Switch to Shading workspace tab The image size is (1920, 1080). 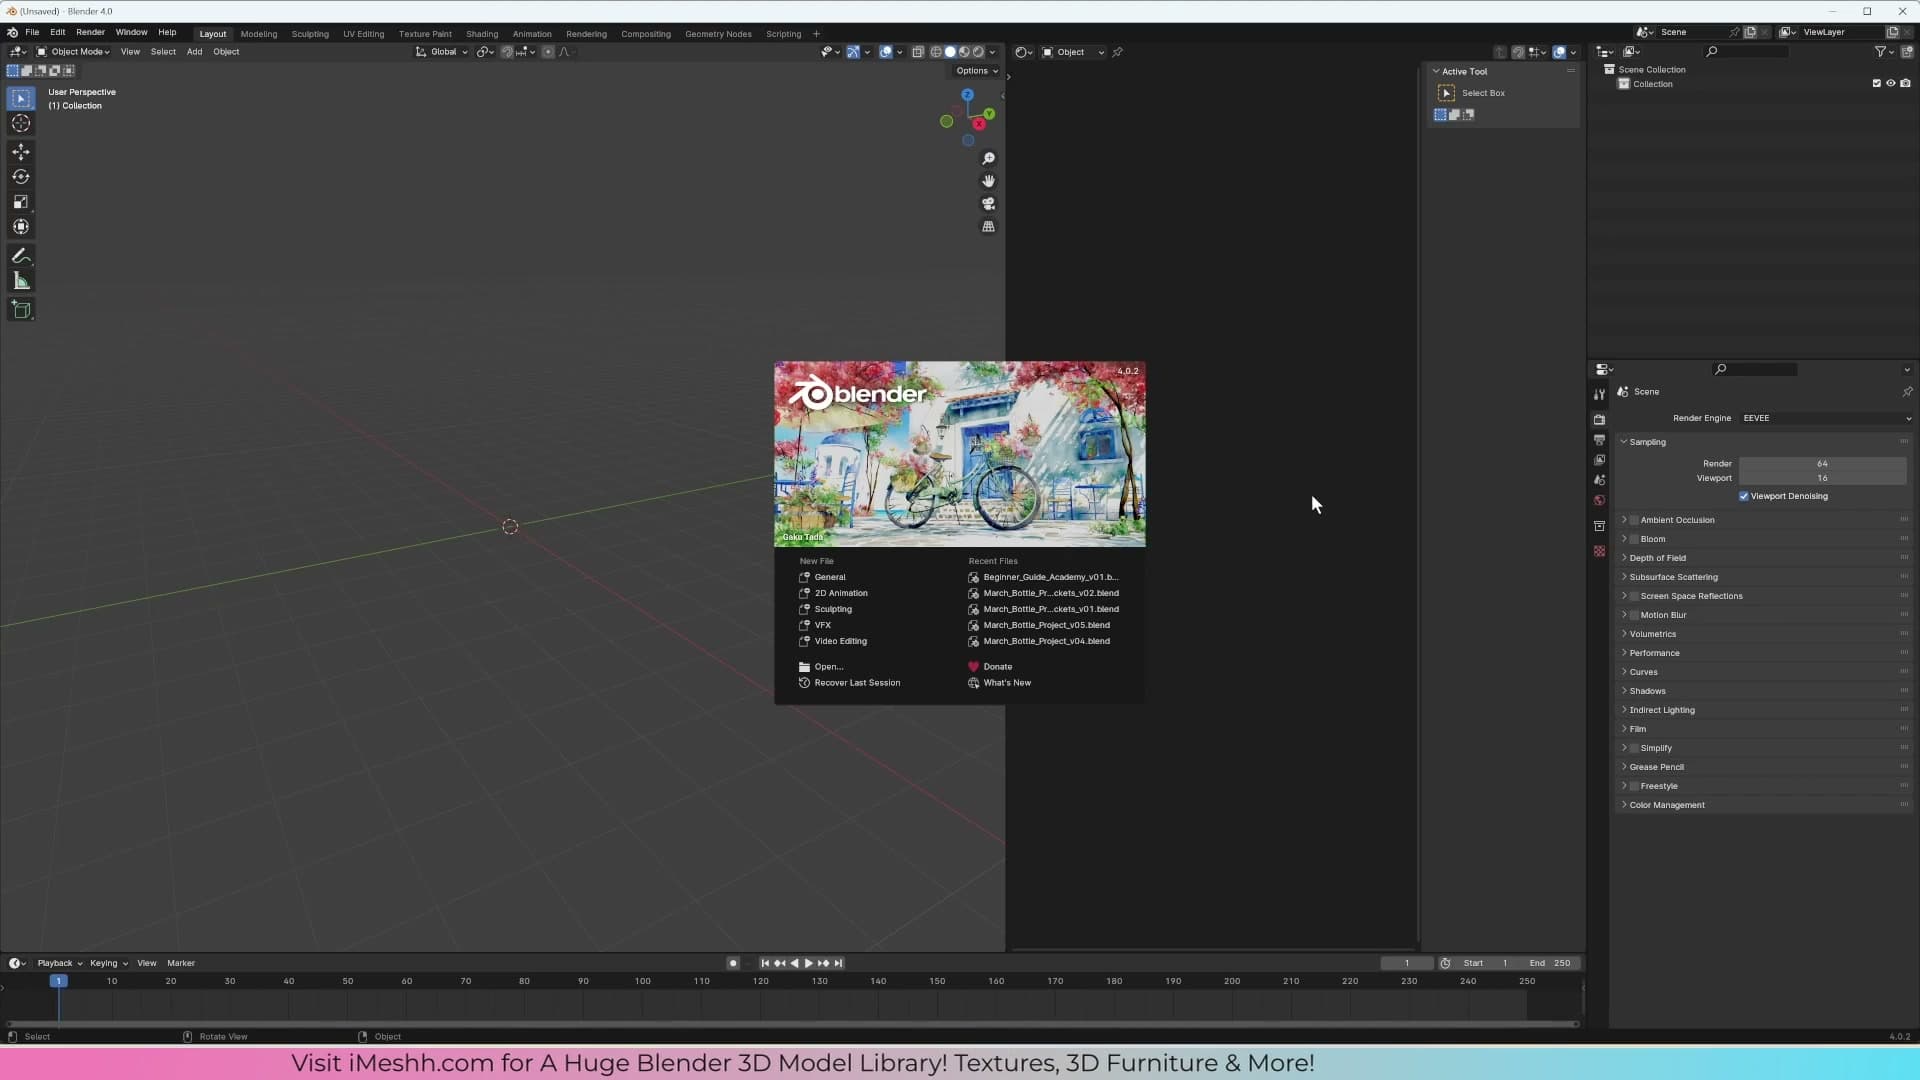482,34
